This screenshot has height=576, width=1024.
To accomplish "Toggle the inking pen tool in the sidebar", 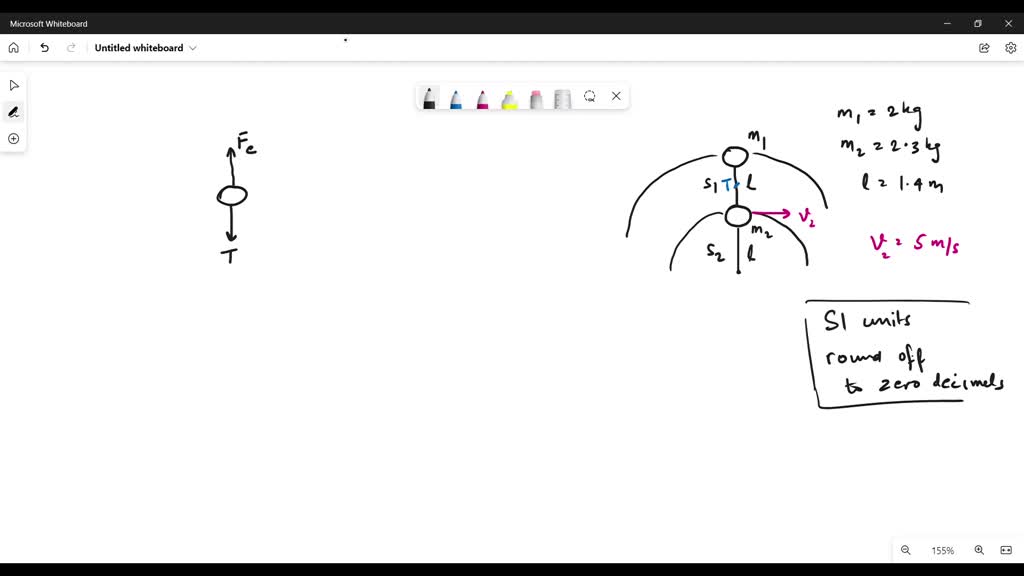I will point(13,111).
